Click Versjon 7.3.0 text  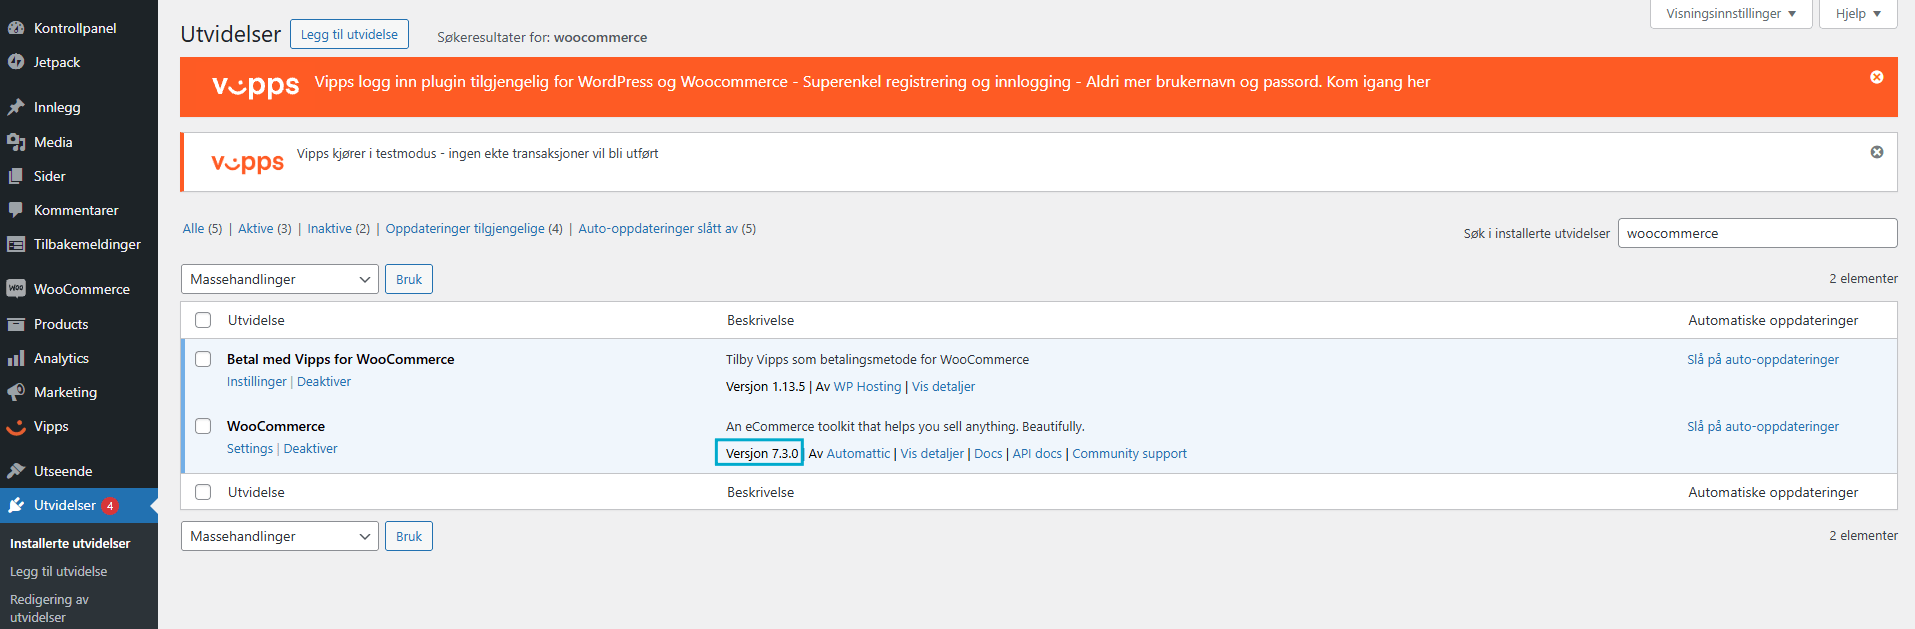[x=761, y=454]
